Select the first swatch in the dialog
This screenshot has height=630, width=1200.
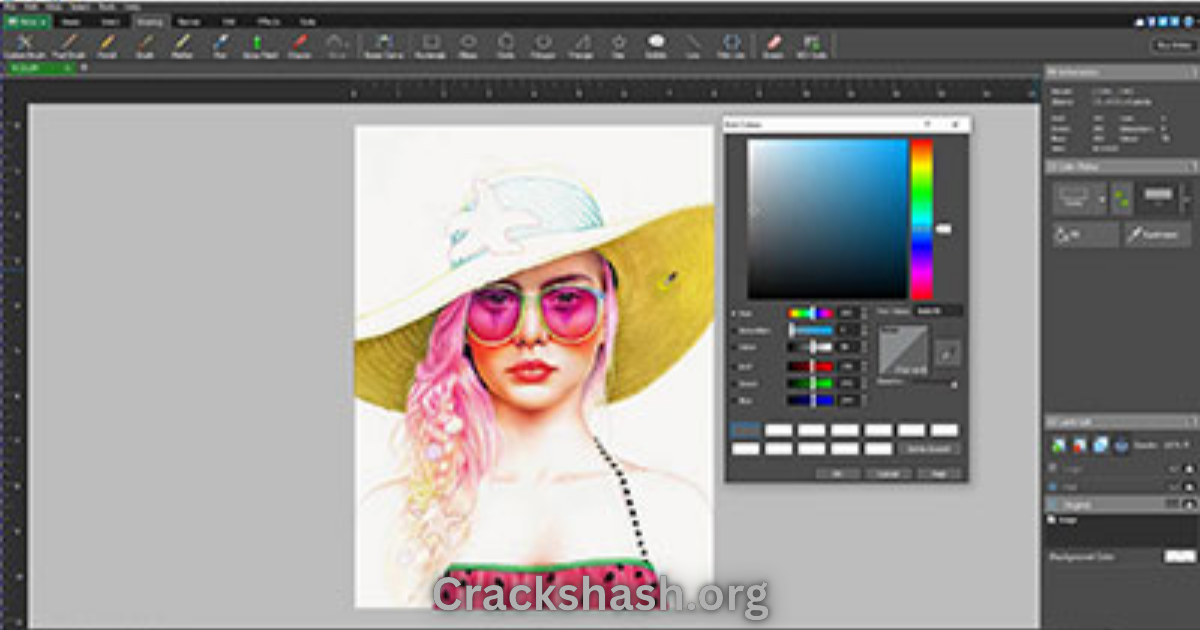746,430
